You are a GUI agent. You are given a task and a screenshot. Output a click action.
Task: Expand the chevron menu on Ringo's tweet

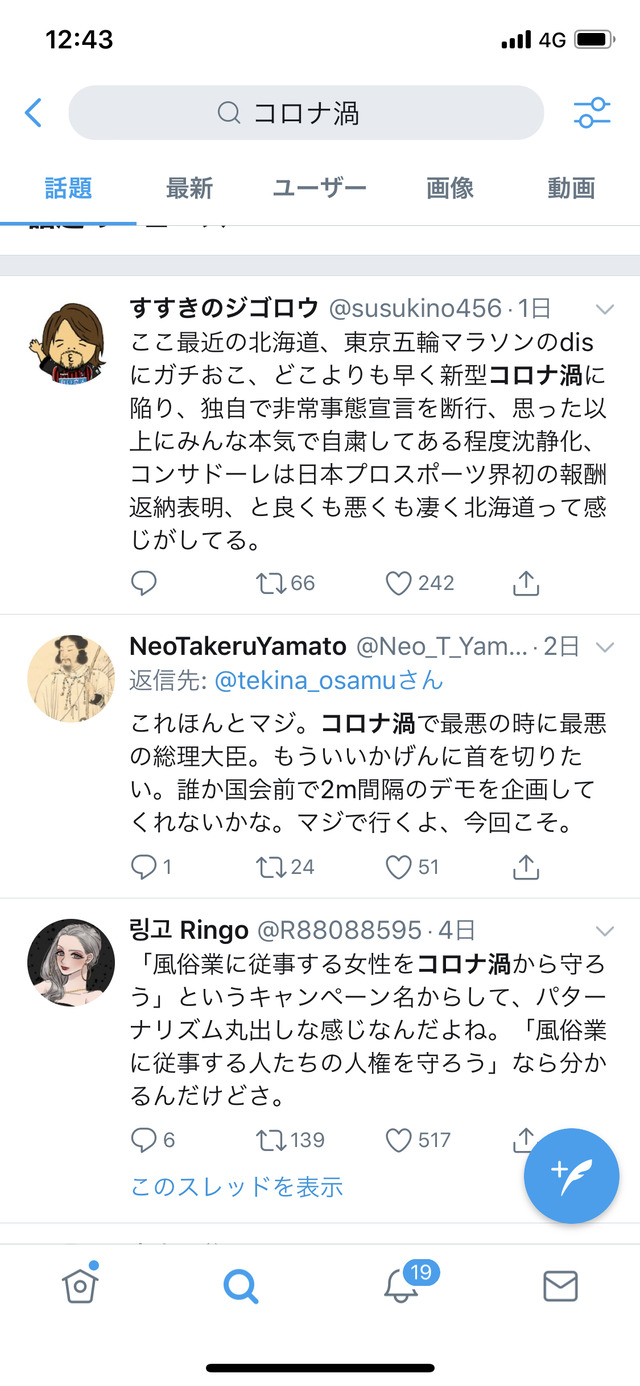click(x=604, y=930)
